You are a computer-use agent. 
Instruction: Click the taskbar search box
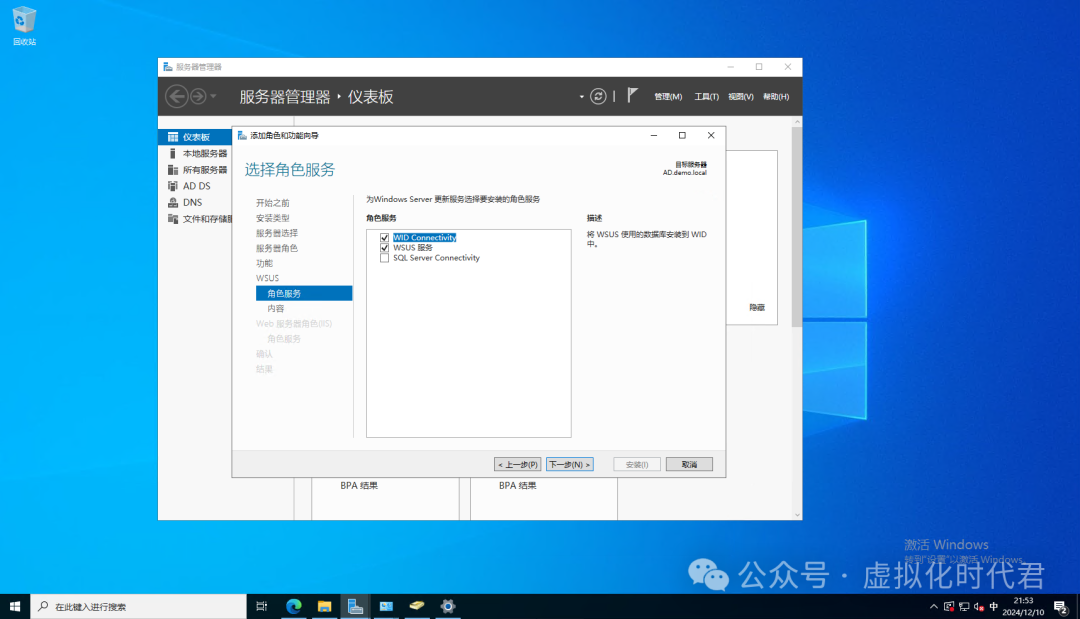[138, 607]
